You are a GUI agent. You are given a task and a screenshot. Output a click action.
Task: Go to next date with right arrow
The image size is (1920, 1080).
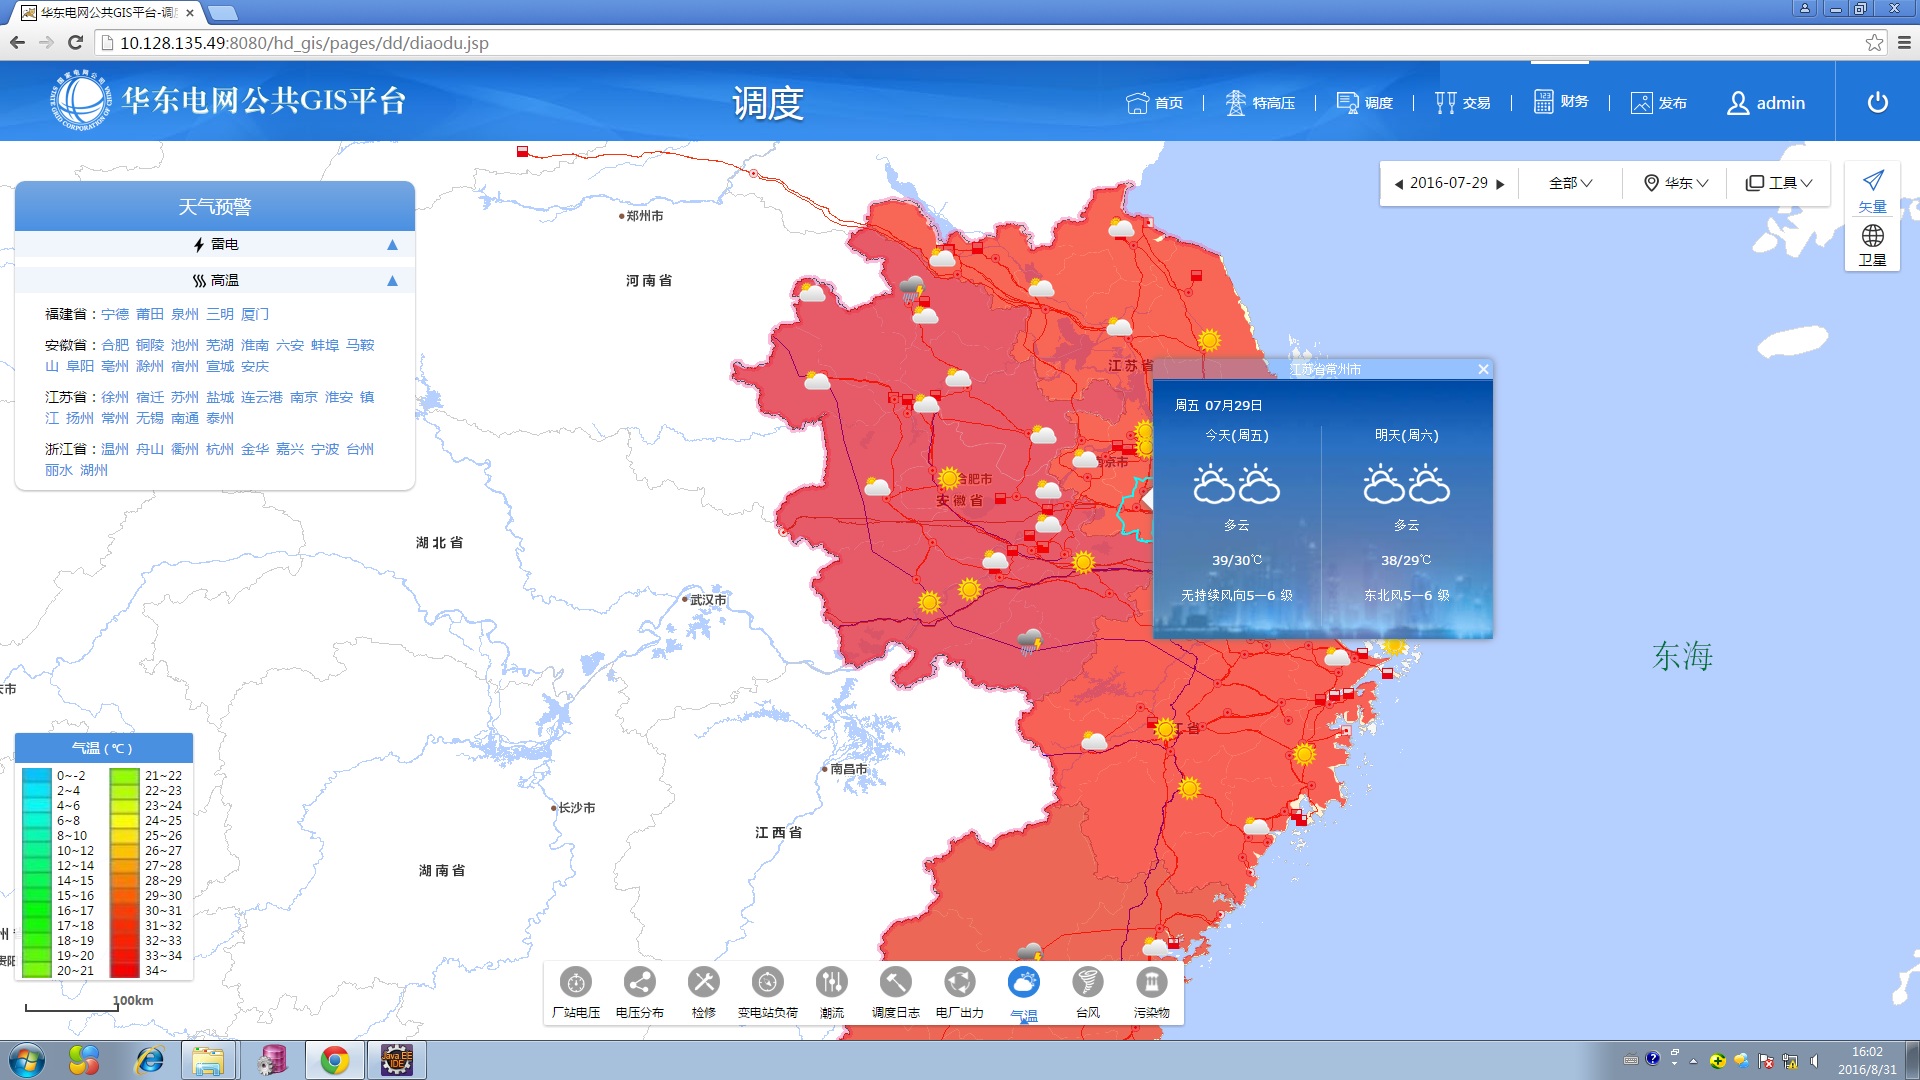1500,184
